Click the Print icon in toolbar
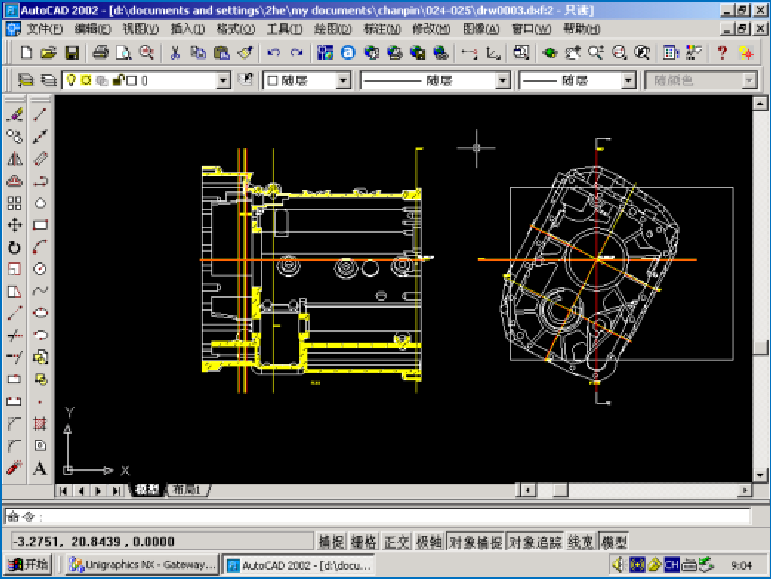Image resolution: width=771 pixels, height=579 pixels. click(x=101, y=53)
